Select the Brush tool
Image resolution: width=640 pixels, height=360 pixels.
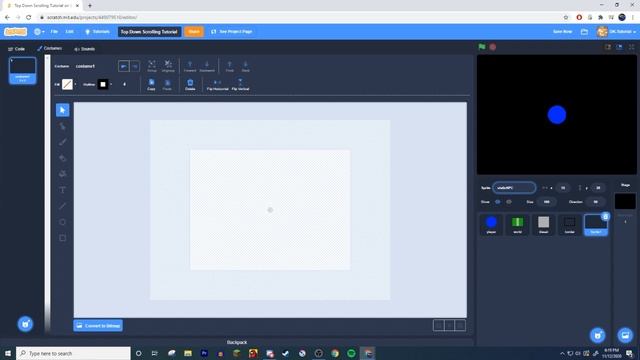pyautogui.click(x=62, y=142)
